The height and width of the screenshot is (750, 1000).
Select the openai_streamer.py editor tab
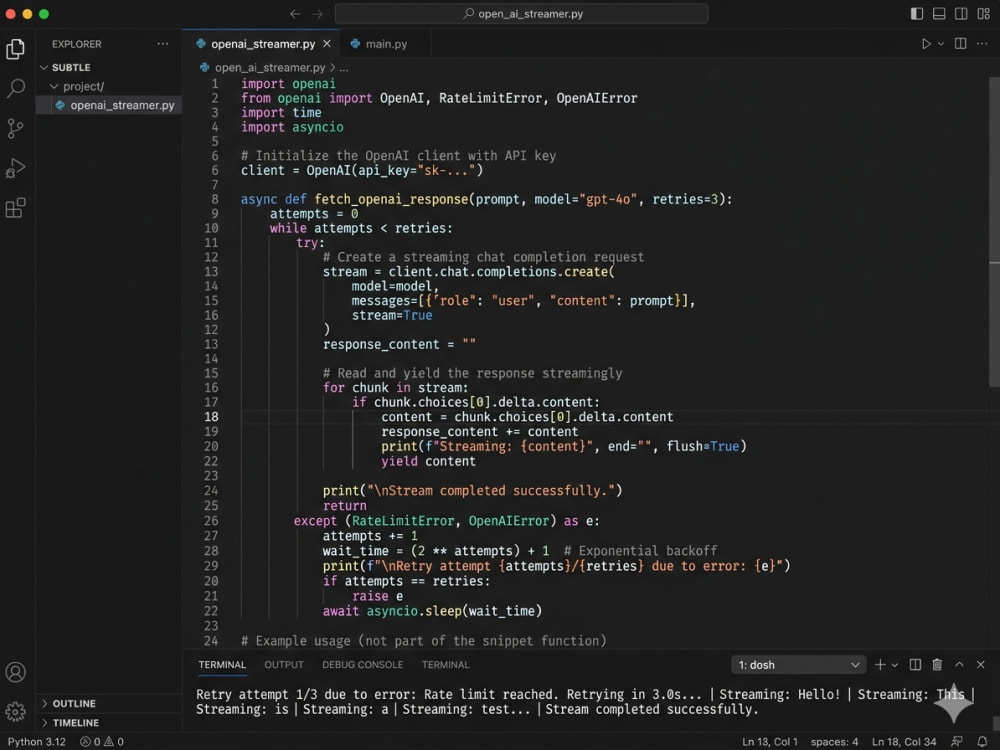pyautogui.click(x=262, y=44)
